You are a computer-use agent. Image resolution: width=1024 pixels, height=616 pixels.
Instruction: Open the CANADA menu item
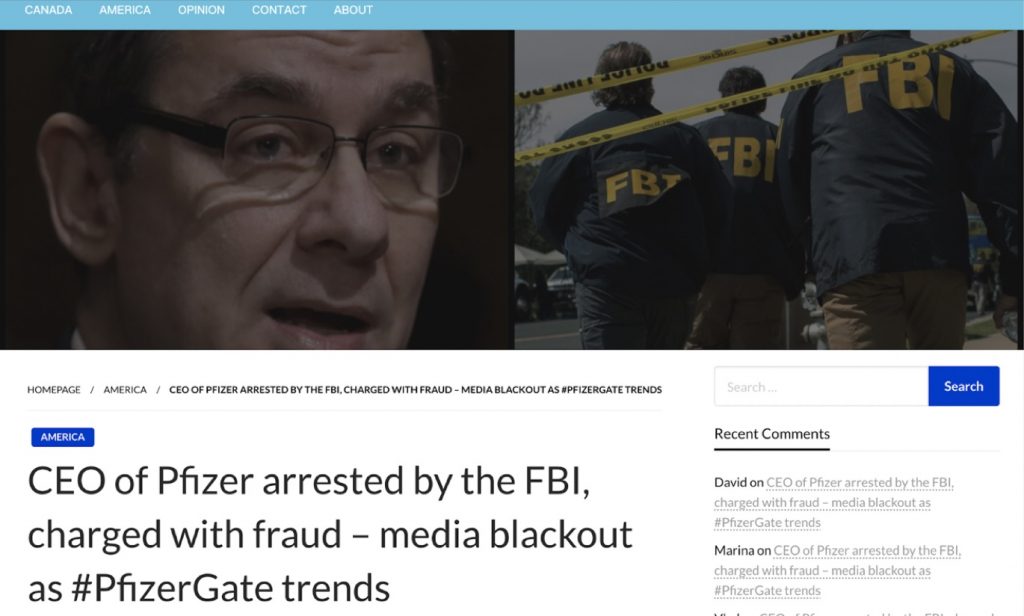(48, 10)
